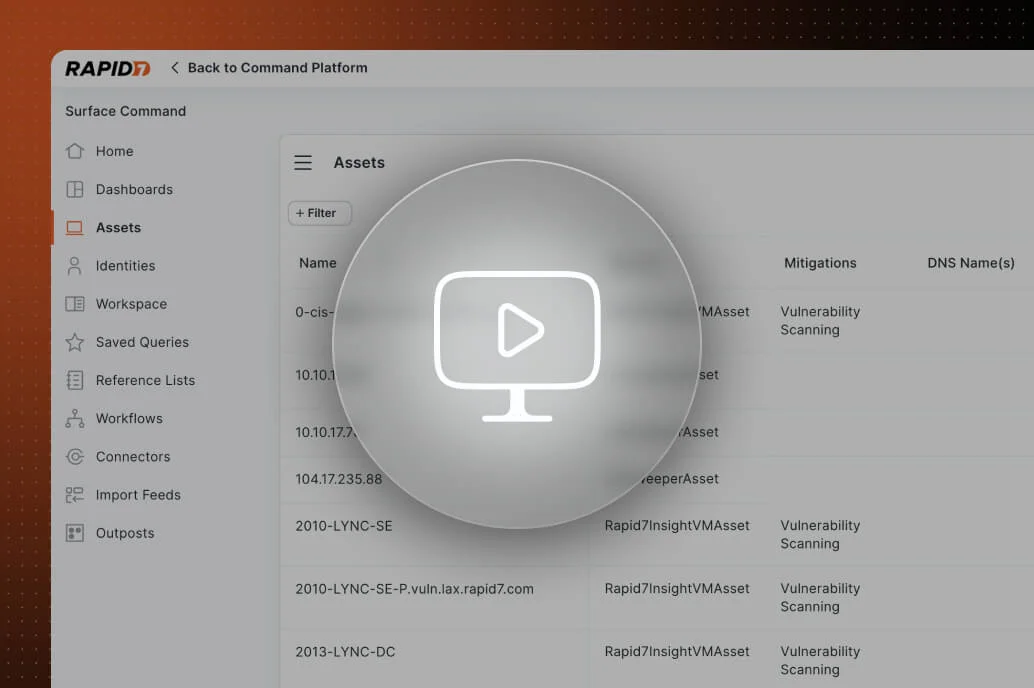Viewport: 1034px width, 688px height.
Task: Toggle the hamburger menu beside Assets
Action: [303, 163]
